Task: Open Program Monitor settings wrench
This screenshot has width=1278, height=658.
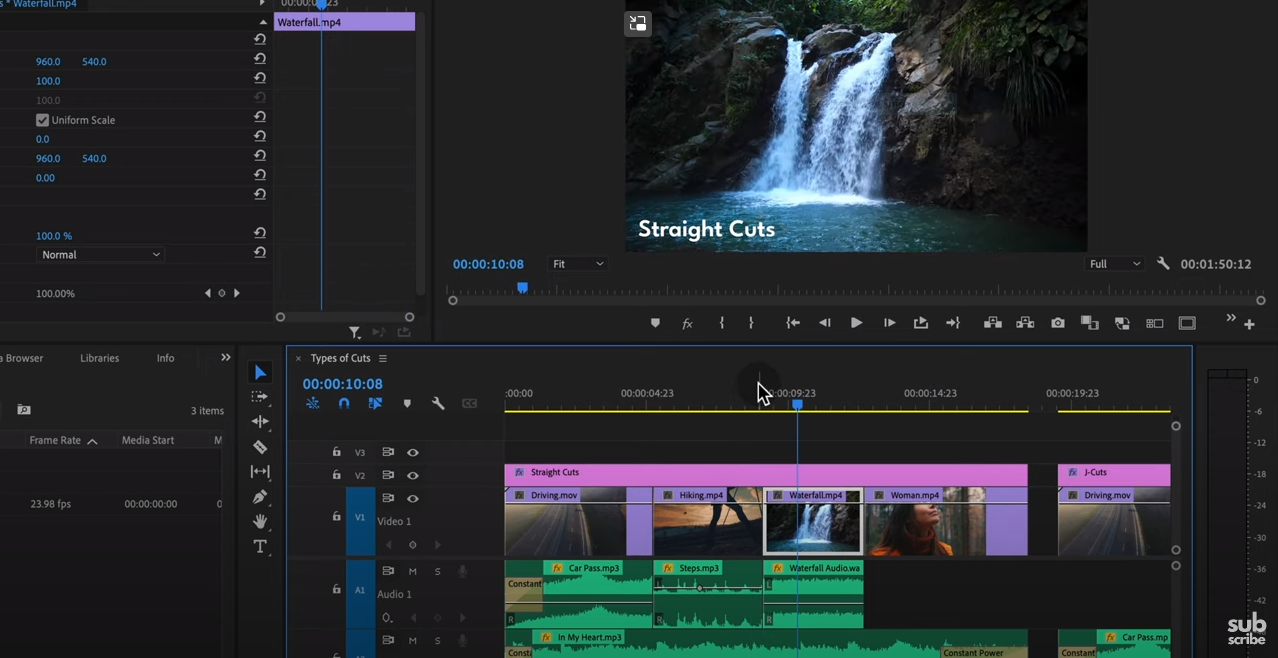Action: tap(1163, 264)
